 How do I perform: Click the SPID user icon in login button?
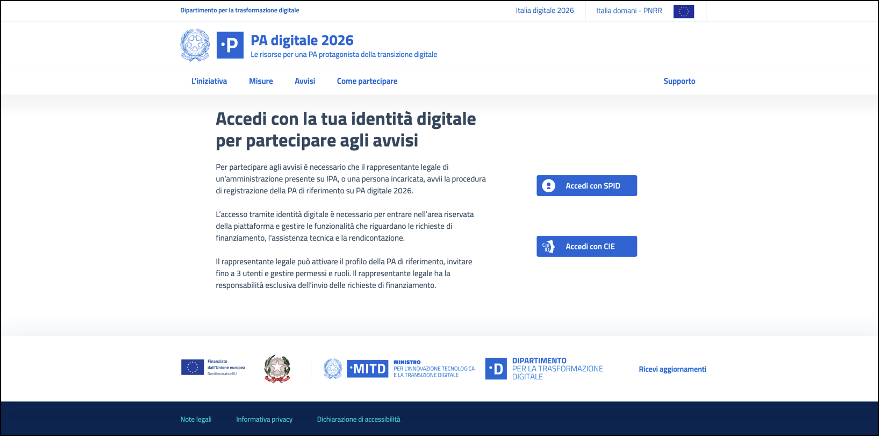point(548,186)
